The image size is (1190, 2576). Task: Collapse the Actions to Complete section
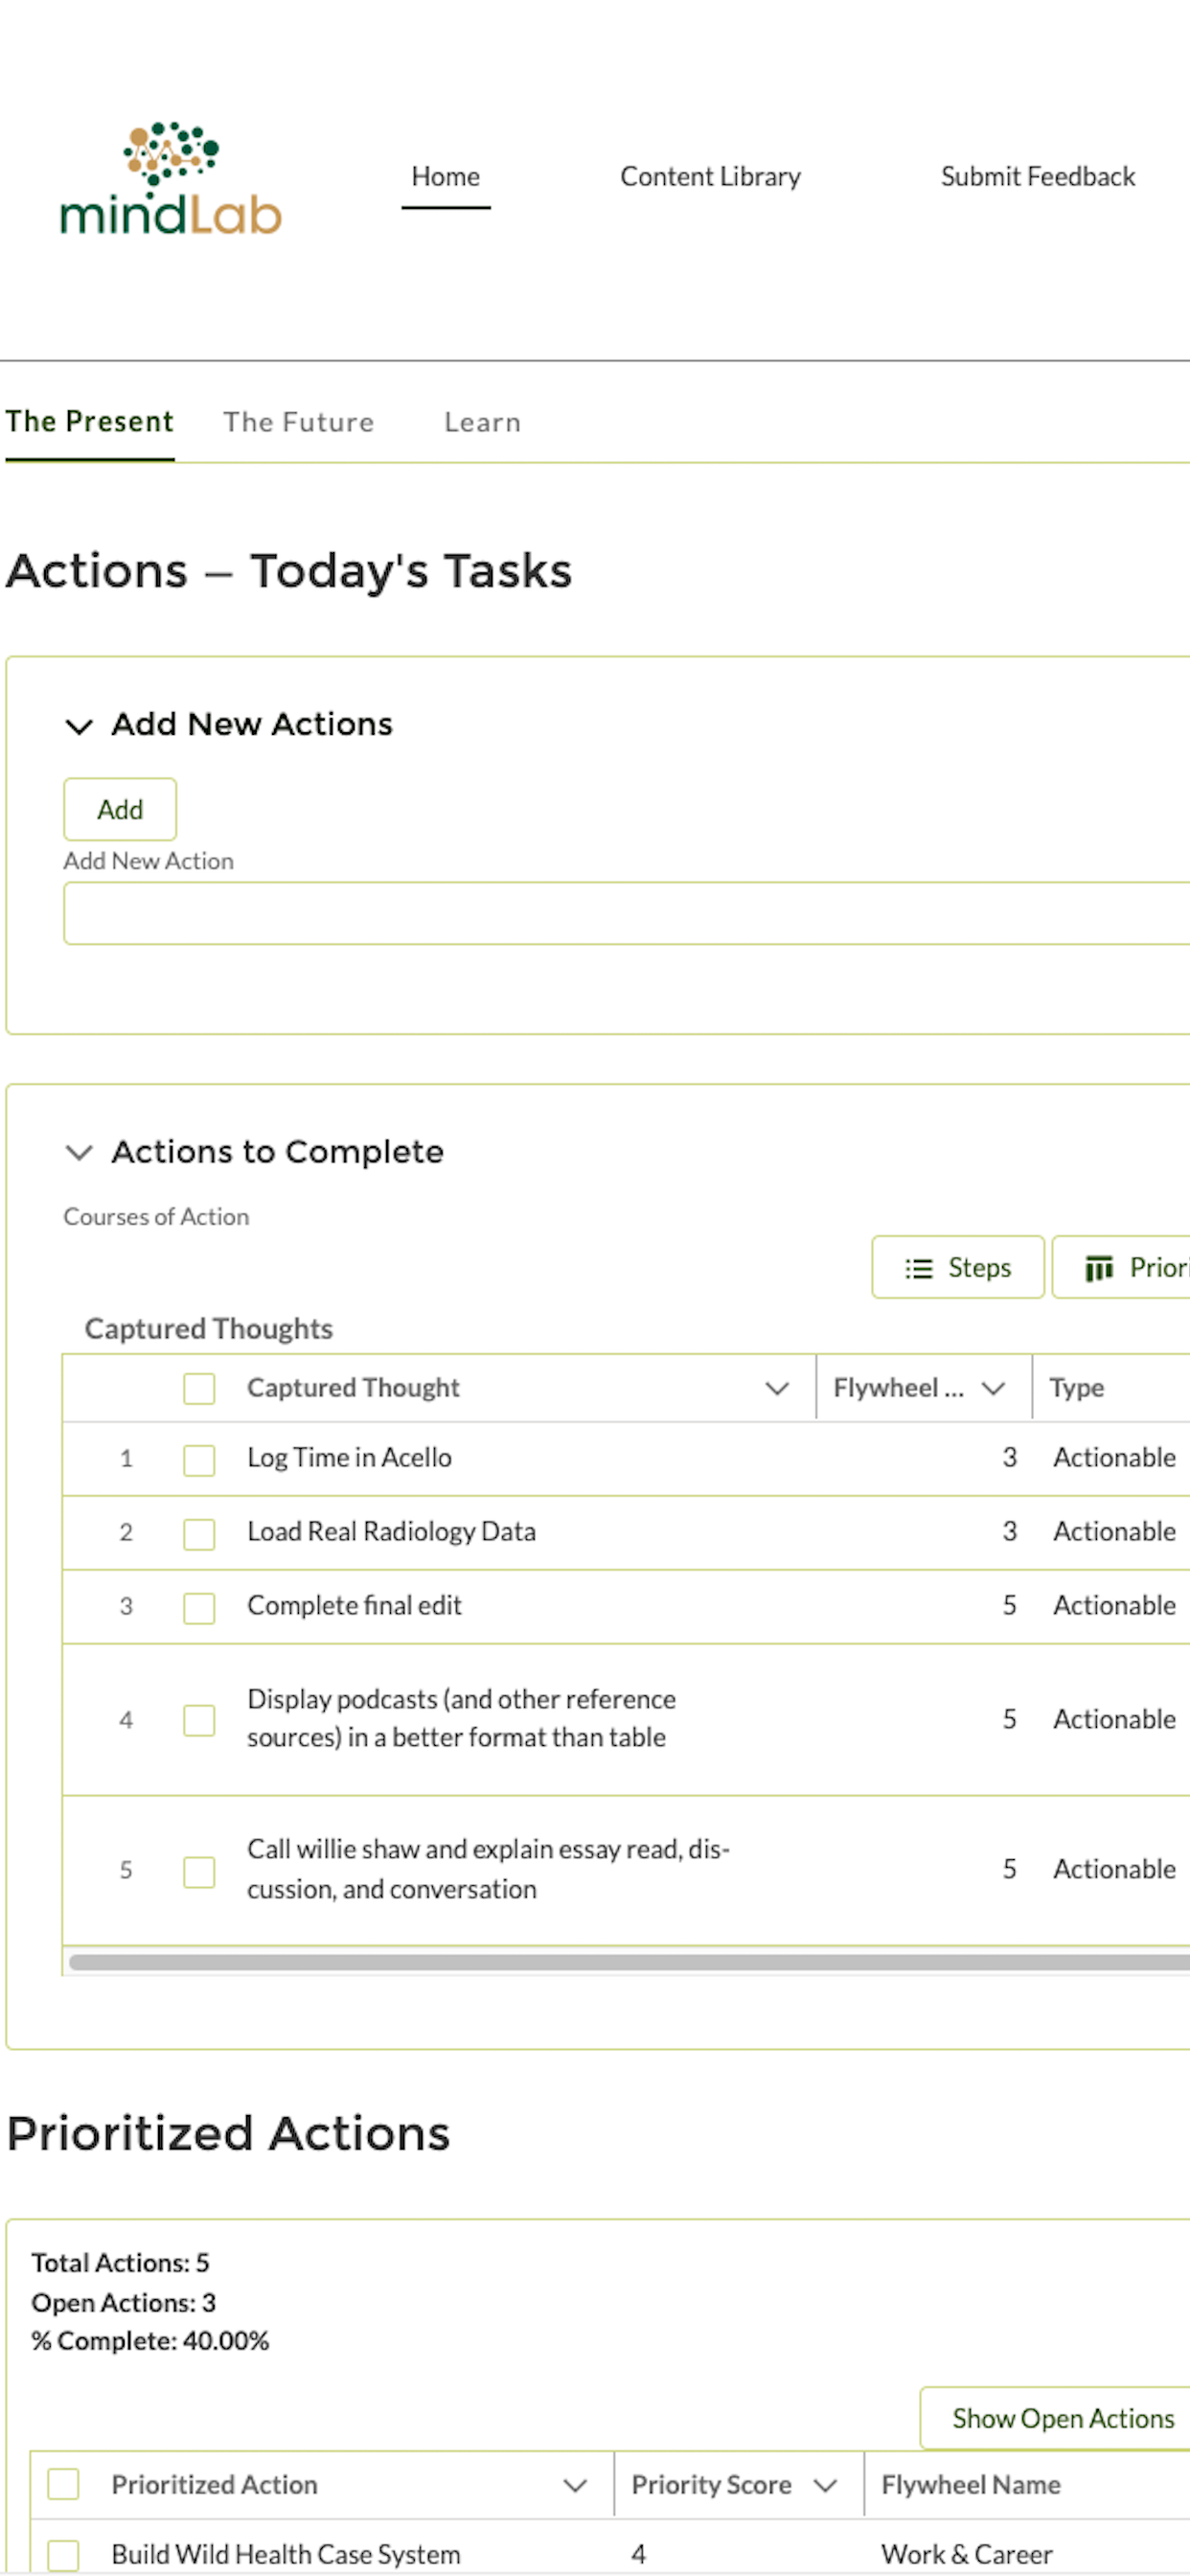click(79, 1152)
